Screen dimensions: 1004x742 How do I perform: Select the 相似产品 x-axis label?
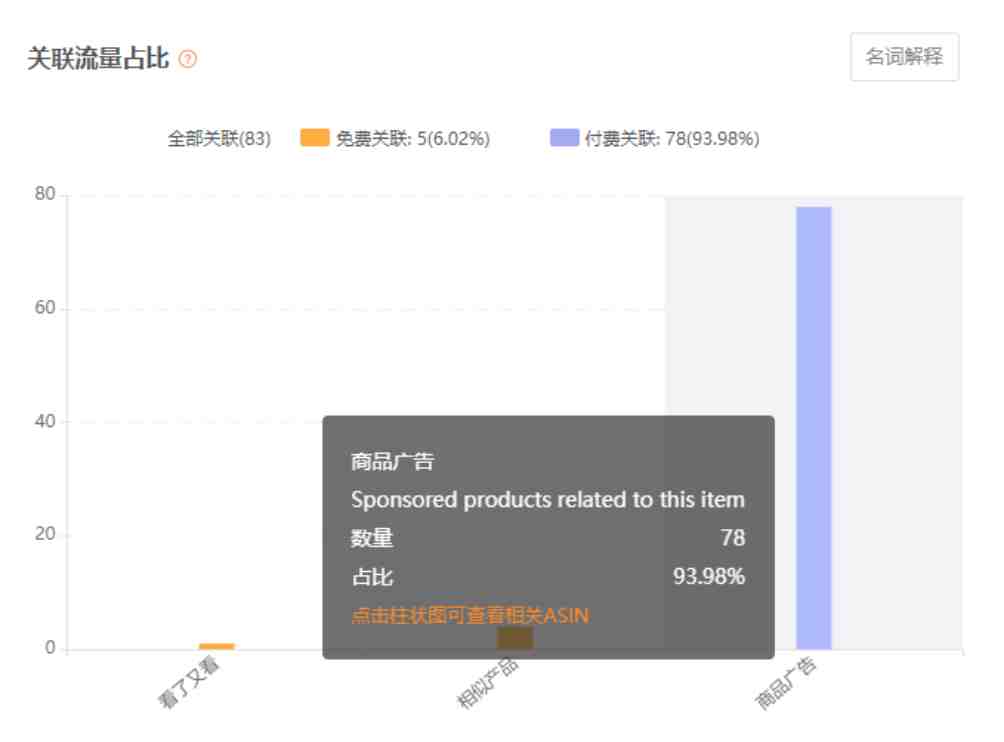[487, 682]
